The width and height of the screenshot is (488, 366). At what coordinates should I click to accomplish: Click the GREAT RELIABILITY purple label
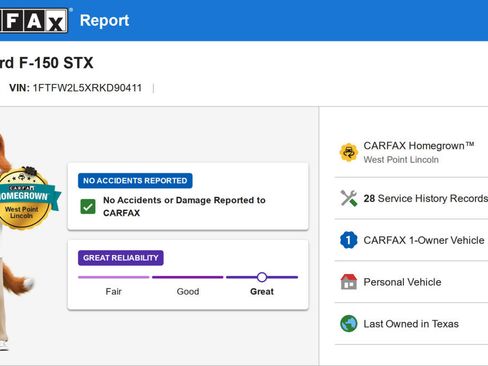point(121,258)
